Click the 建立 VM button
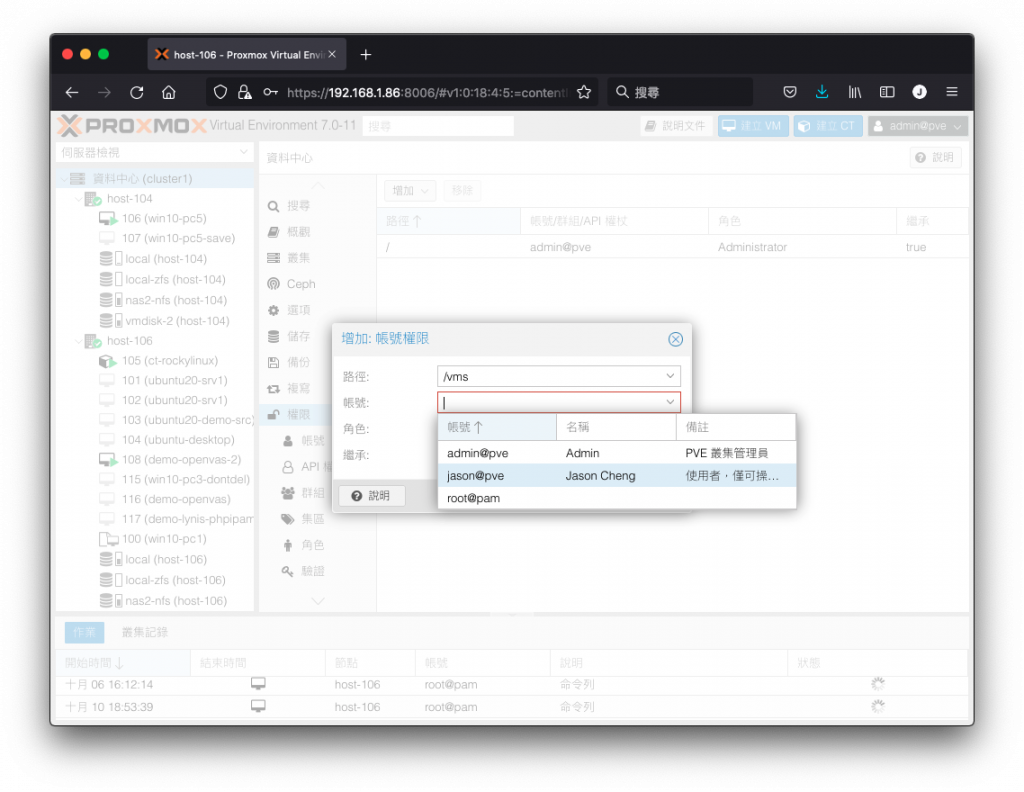 coord(753,126)
